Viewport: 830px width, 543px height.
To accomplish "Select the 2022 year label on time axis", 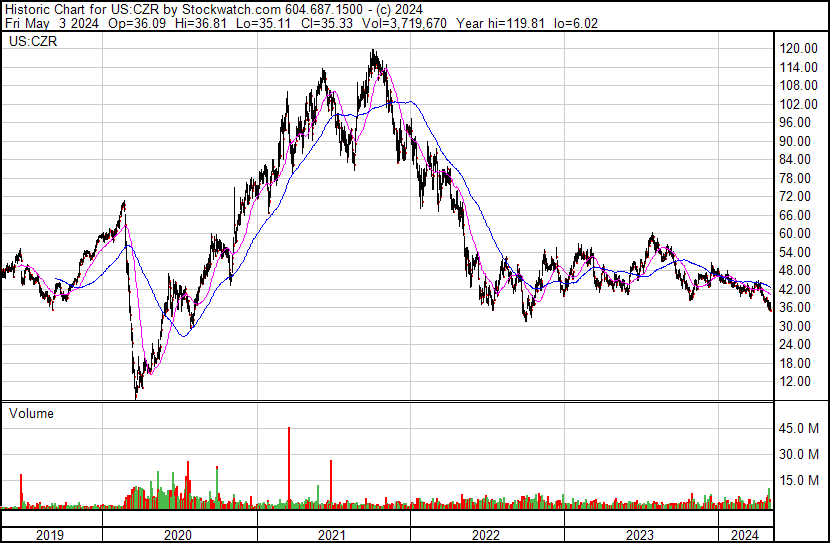I will [x=486, y=535].
